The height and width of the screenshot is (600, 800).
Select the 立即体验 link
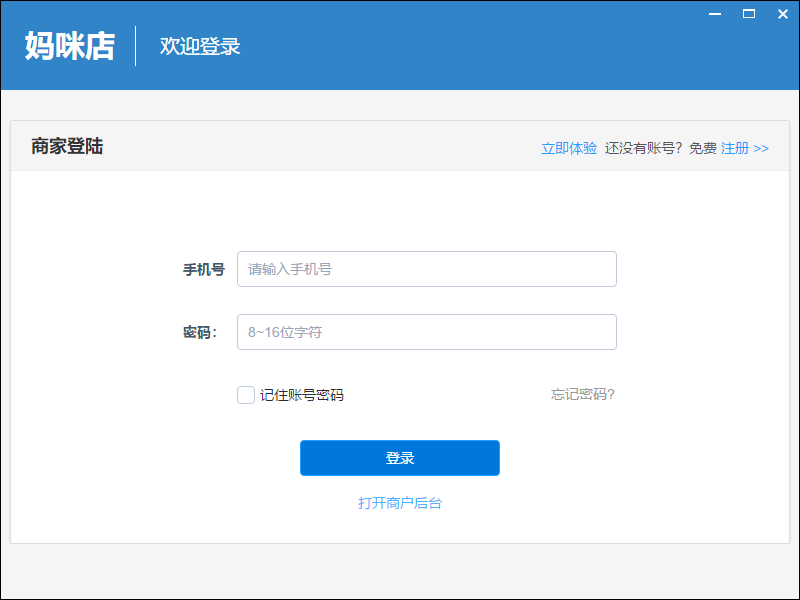(x=569, y=148)
